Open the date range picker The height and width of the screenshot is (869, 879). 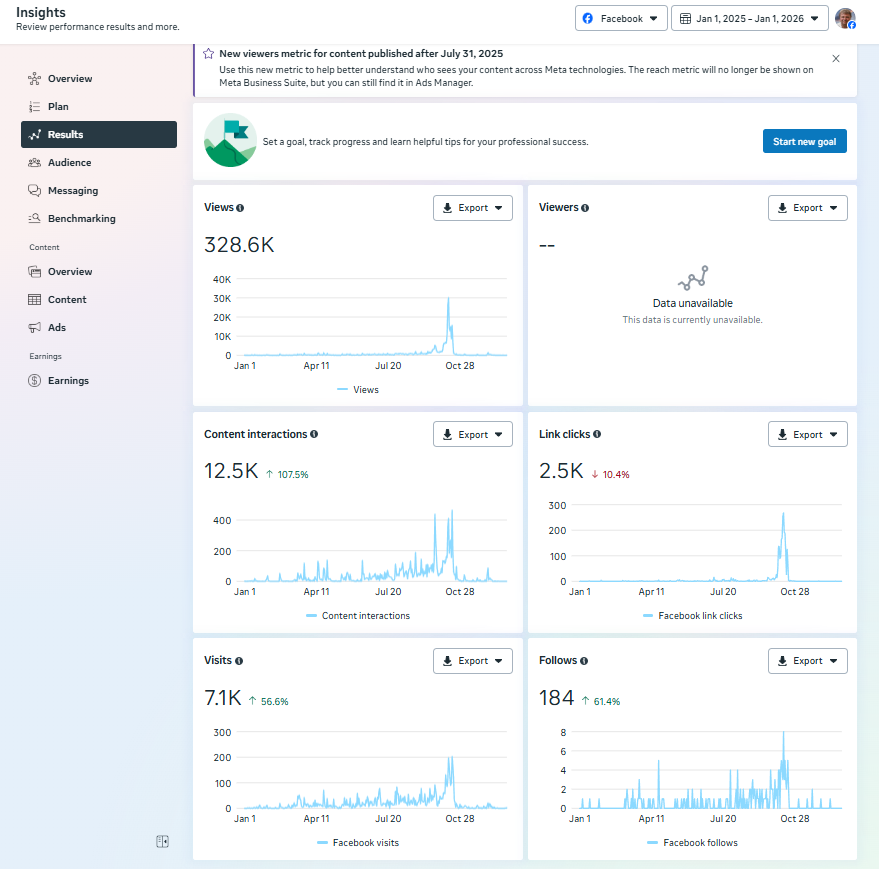[x=749, y=18]
